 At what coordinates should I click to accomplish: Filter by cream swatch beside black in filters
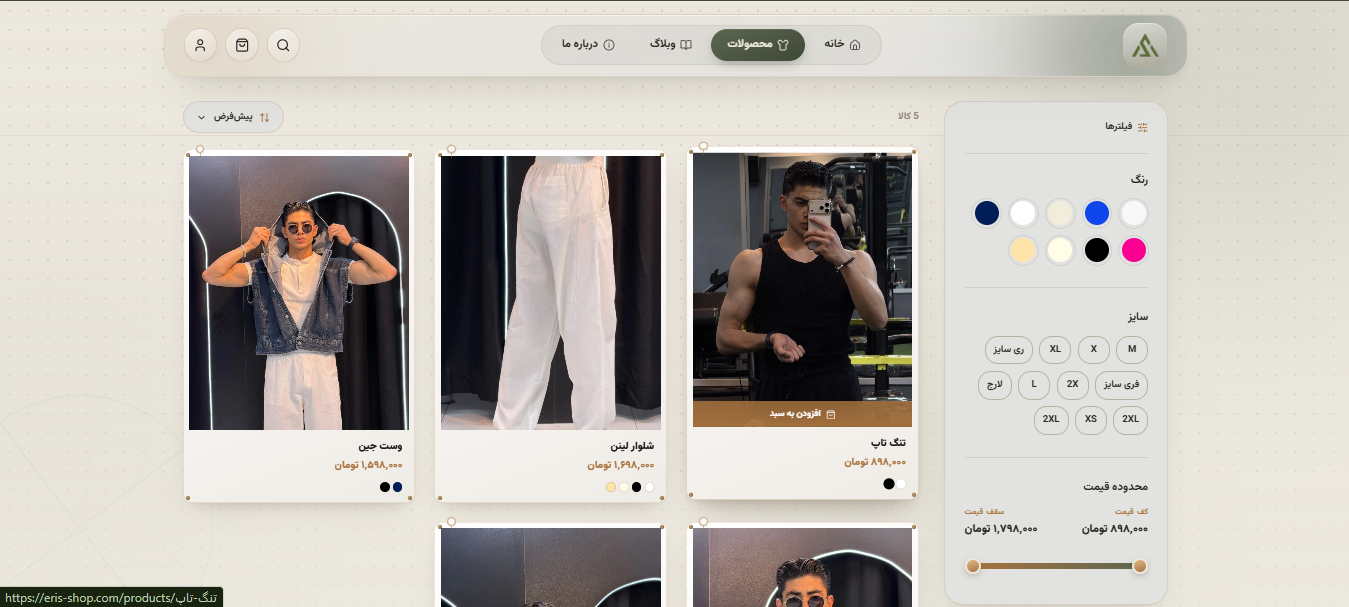[1060, 250]
